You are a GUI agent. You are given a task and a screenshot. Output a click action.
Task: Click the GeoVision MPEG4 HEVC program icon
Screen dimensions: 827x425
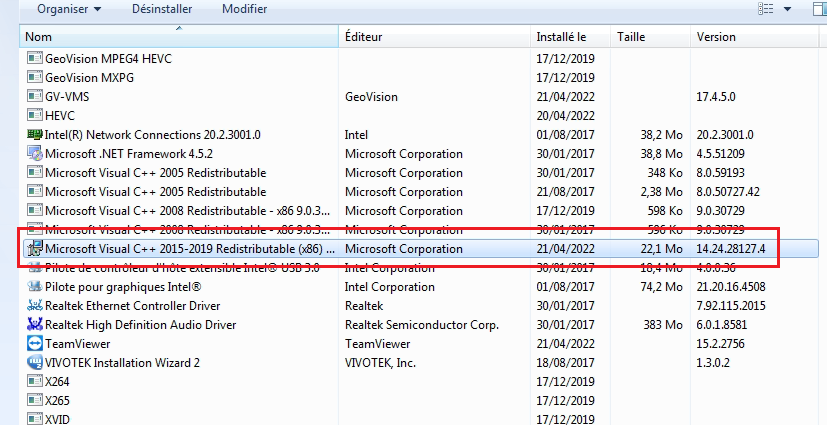tap(35, 59)
